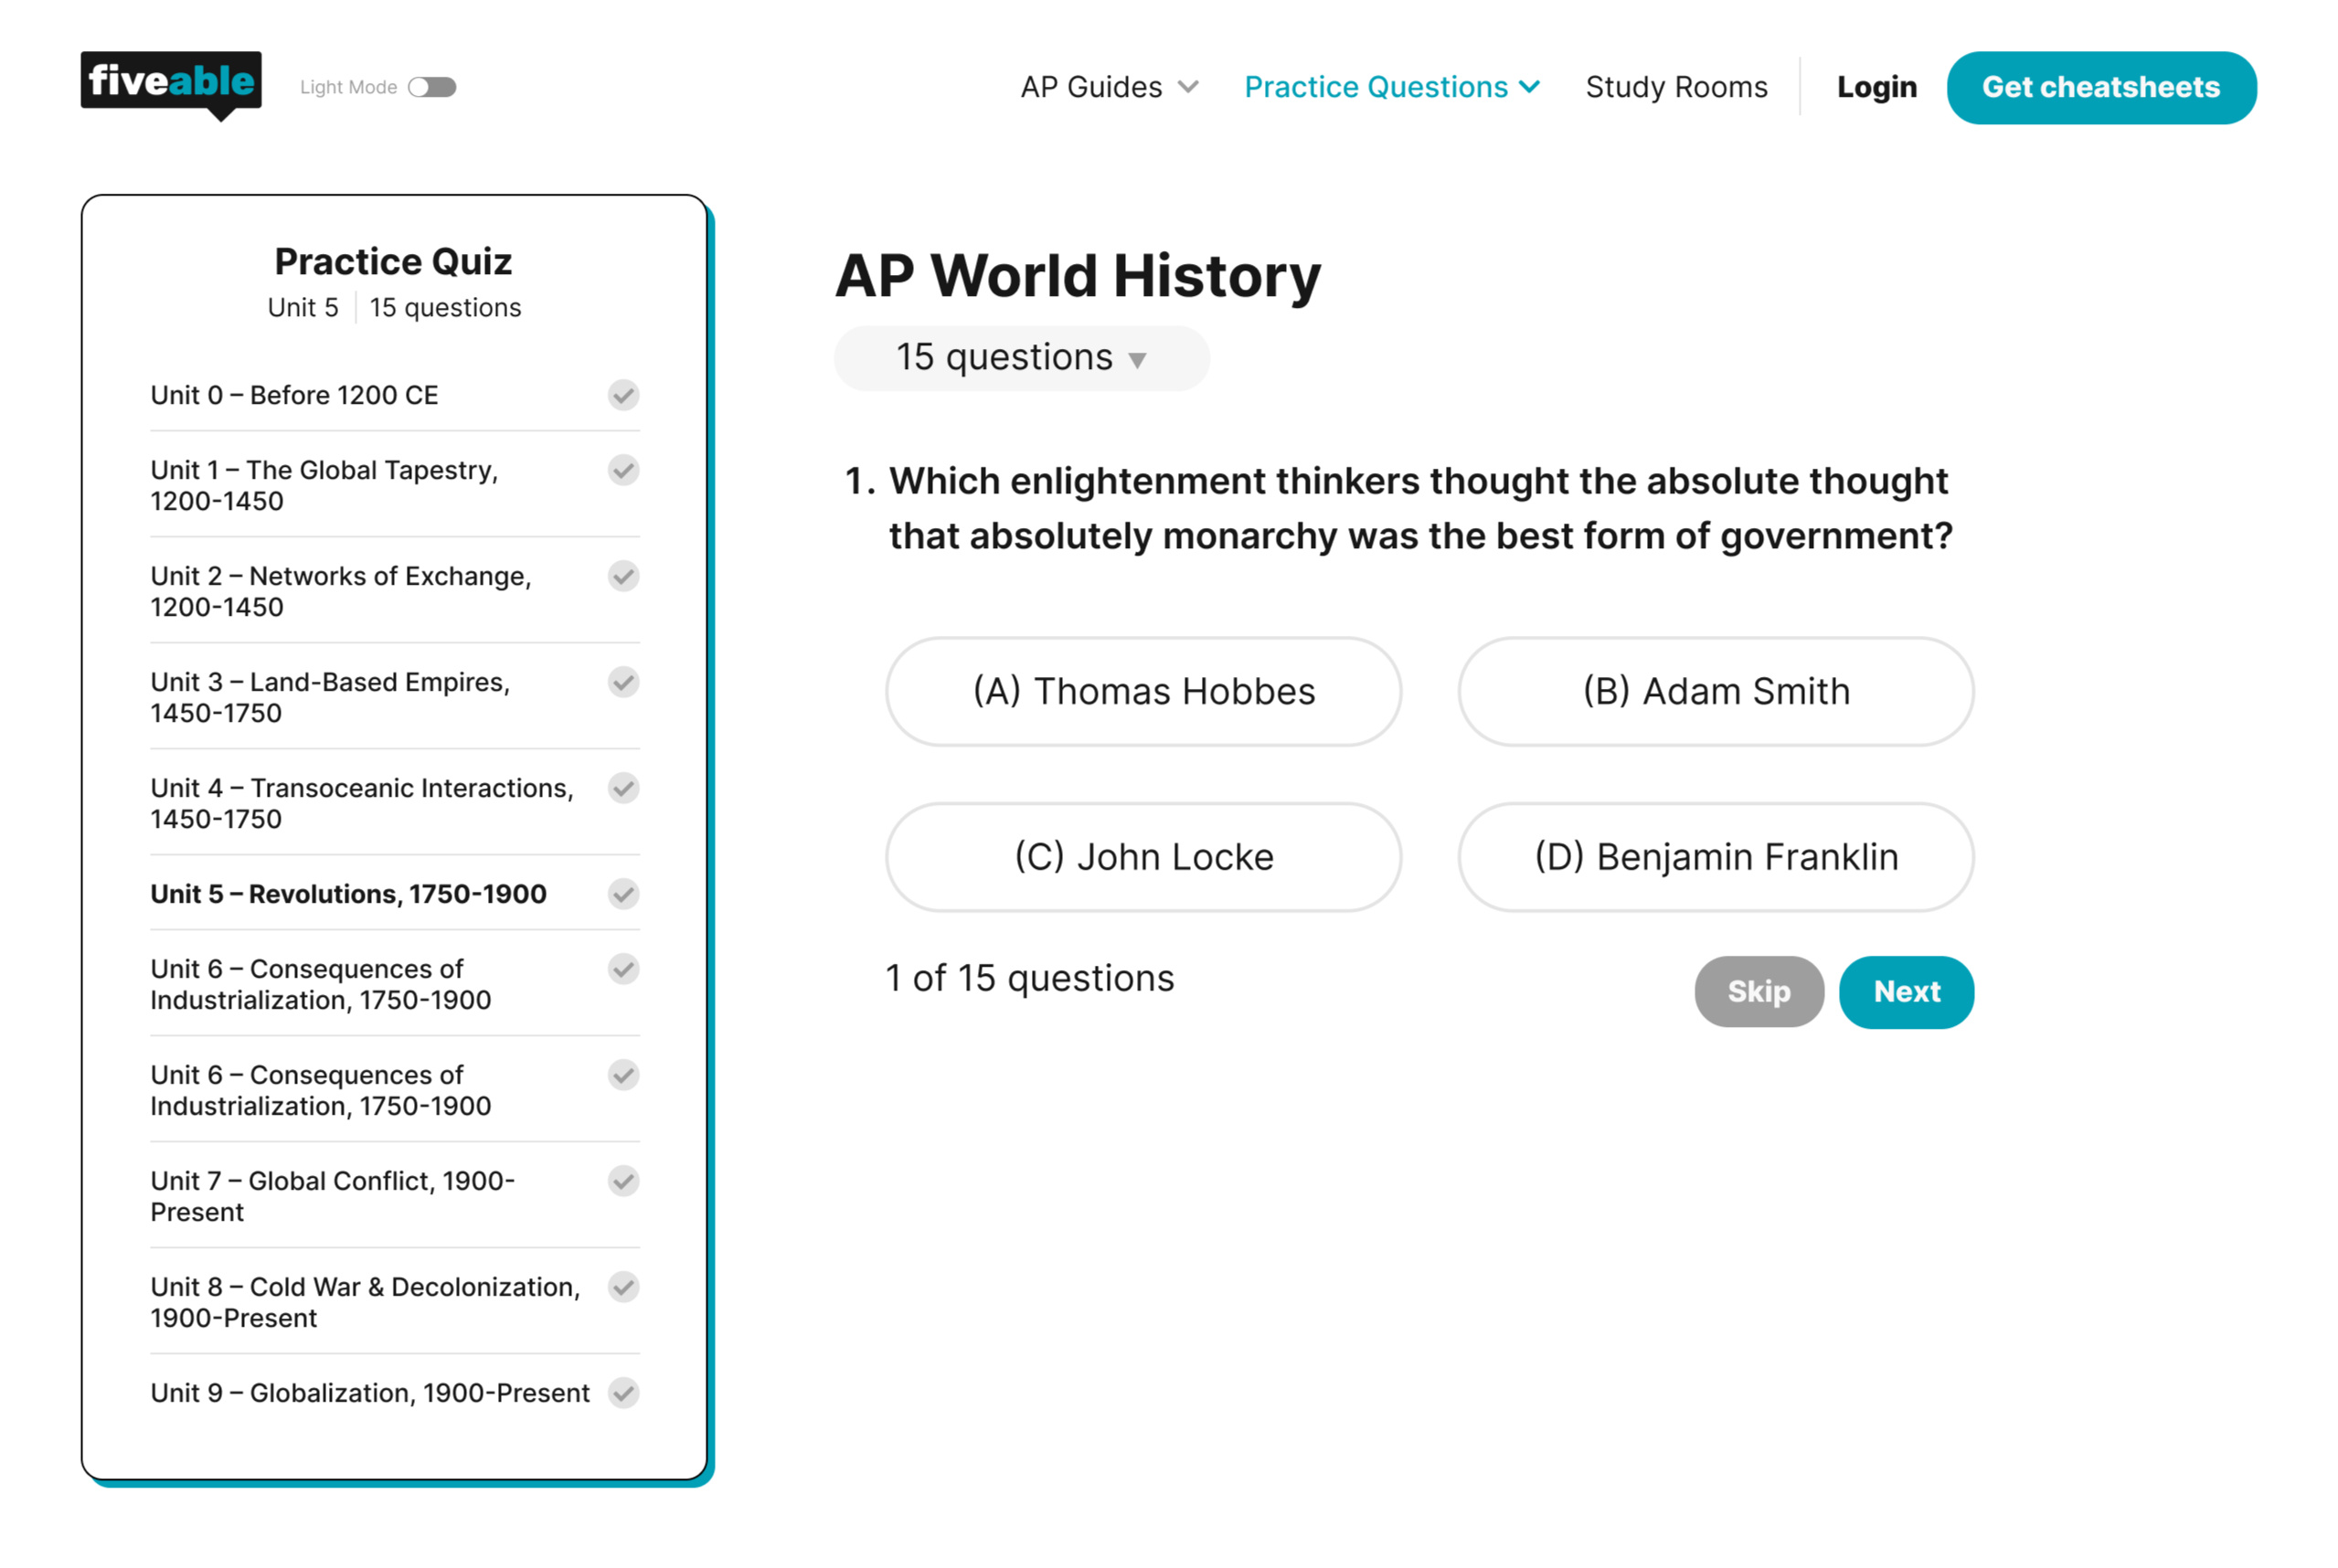
Task: Select answer (A) Thomas Hobbes
Action: (x=1143, y=692)
